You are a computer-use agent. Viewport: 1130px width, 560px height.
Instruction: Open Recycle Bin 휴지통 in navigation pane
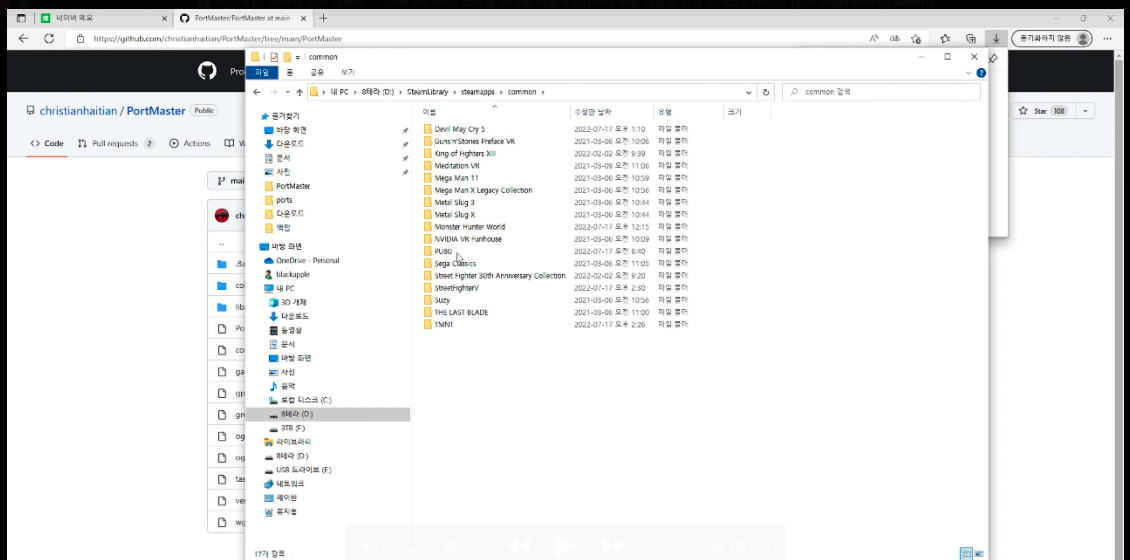(x=281, y=512)
